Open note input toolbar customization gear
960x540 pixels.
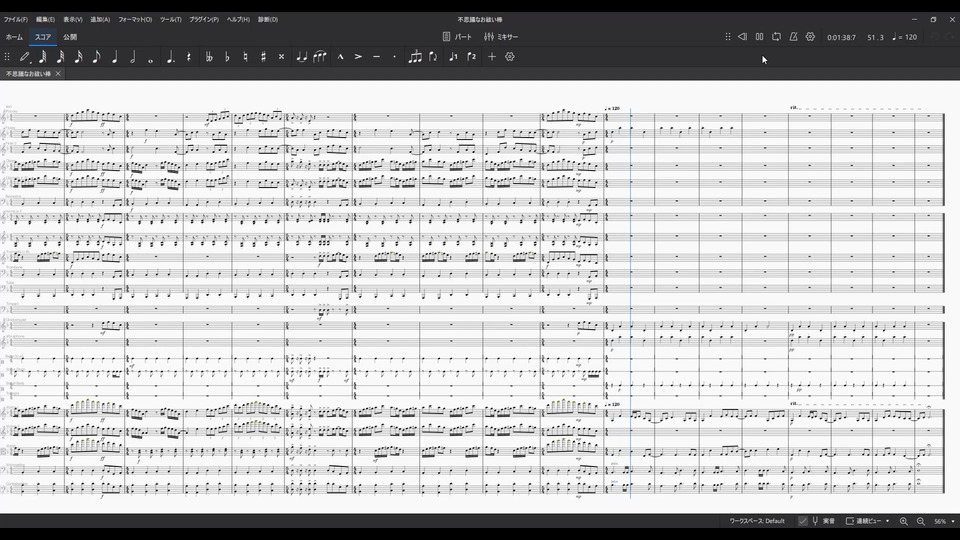click(509, 57)
